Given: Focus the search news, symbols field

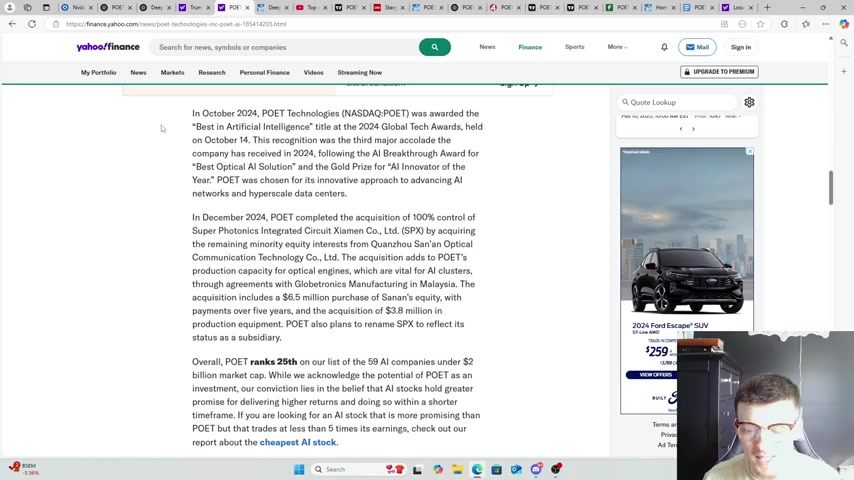Looking at the screenshot, I should [x=283, y=47].
